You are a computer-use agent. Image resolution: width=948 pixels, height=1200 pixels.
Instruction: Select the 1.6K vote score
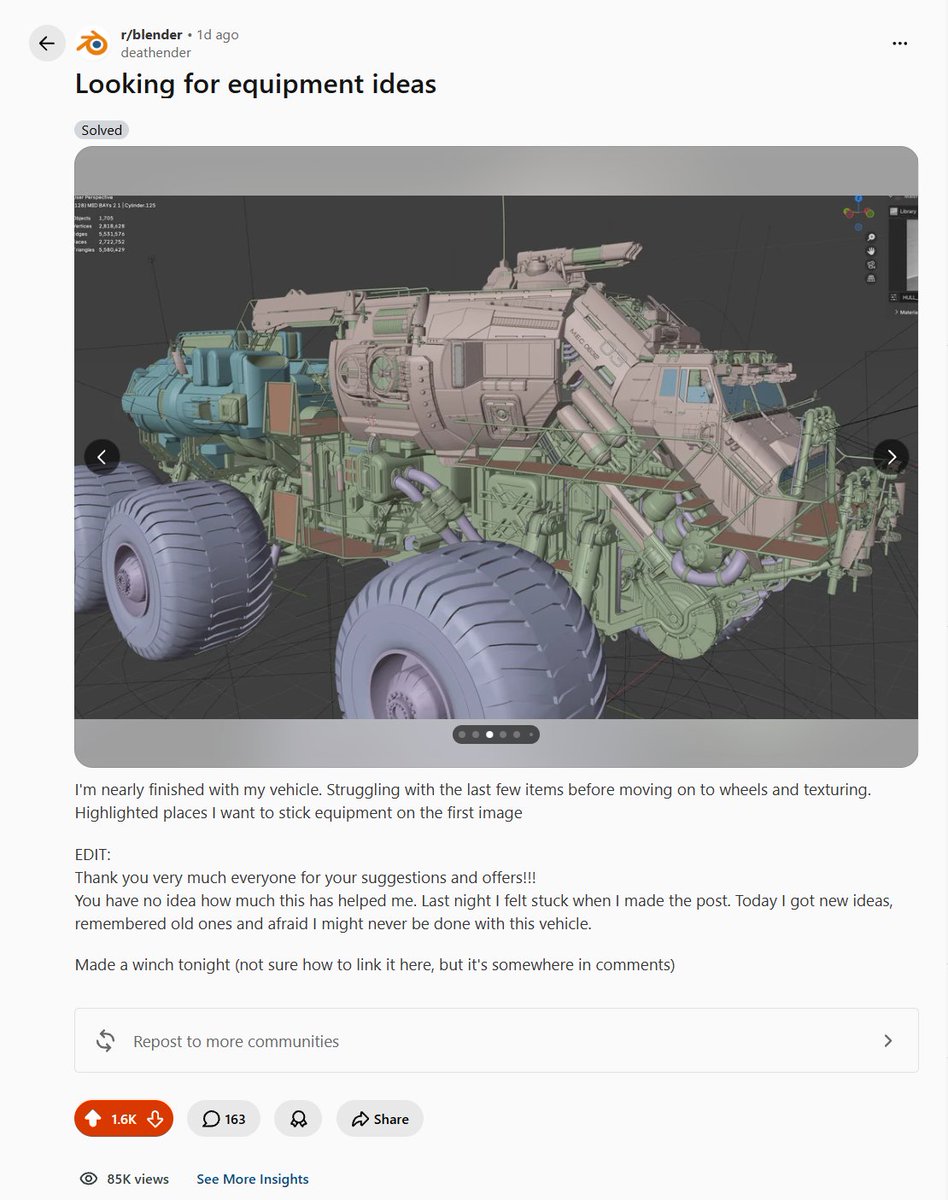(x=124, y=1119)
